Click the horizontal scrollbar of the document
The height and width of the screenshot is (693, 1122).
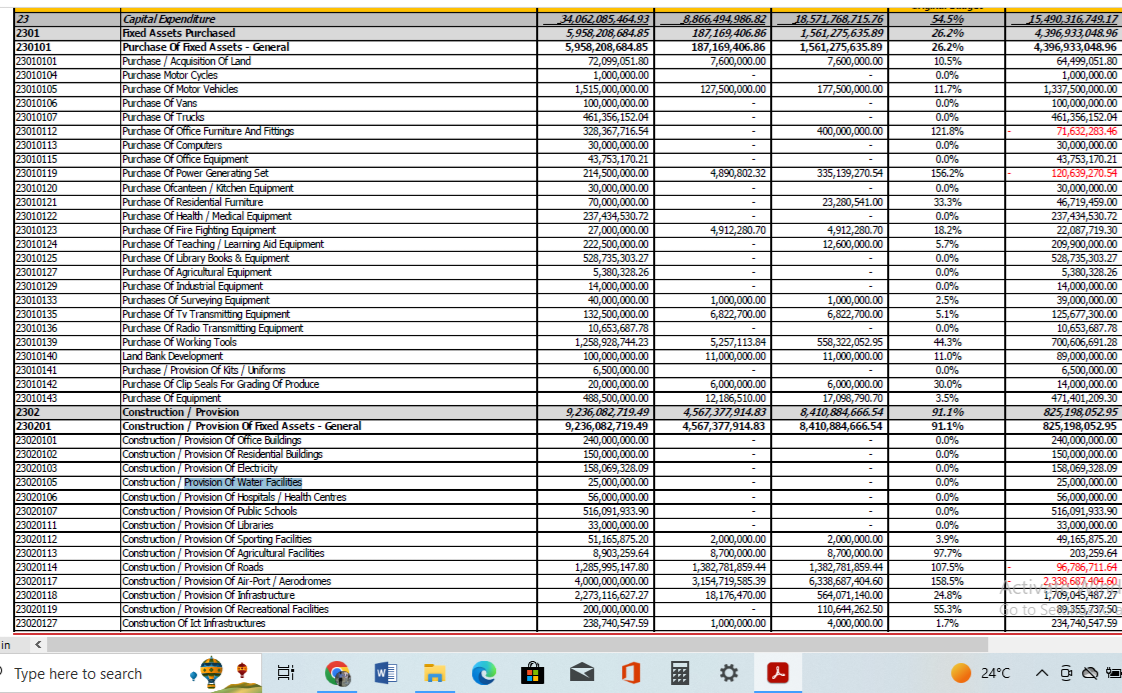[x=517, y=644]
